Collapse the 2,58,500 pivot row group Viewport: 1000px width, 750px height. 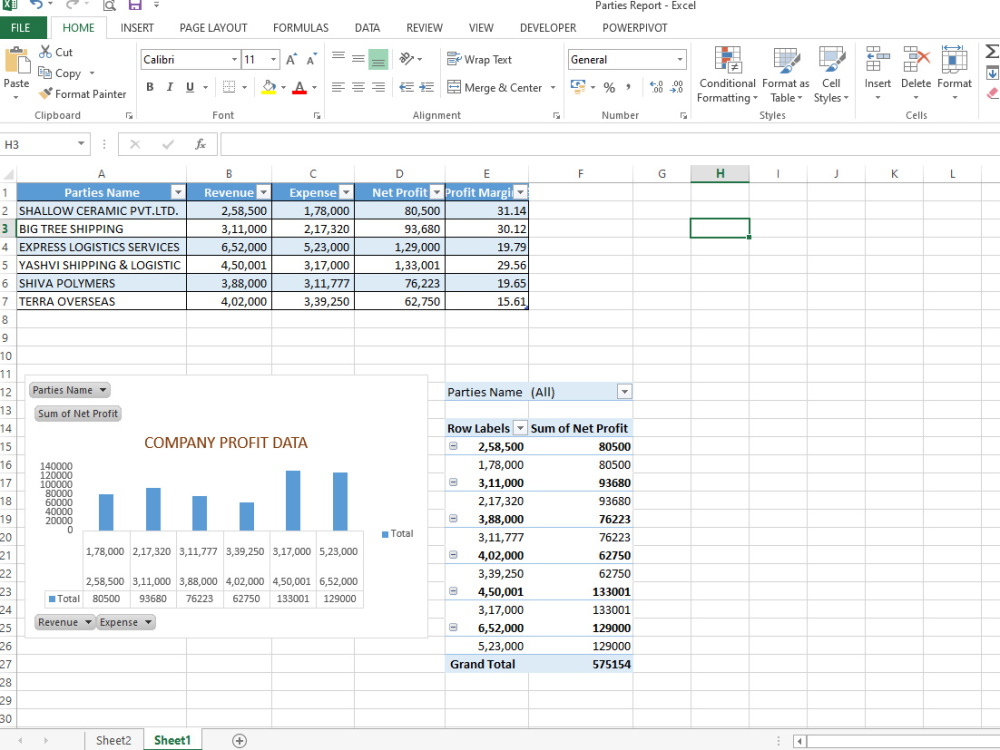point(453,446)
